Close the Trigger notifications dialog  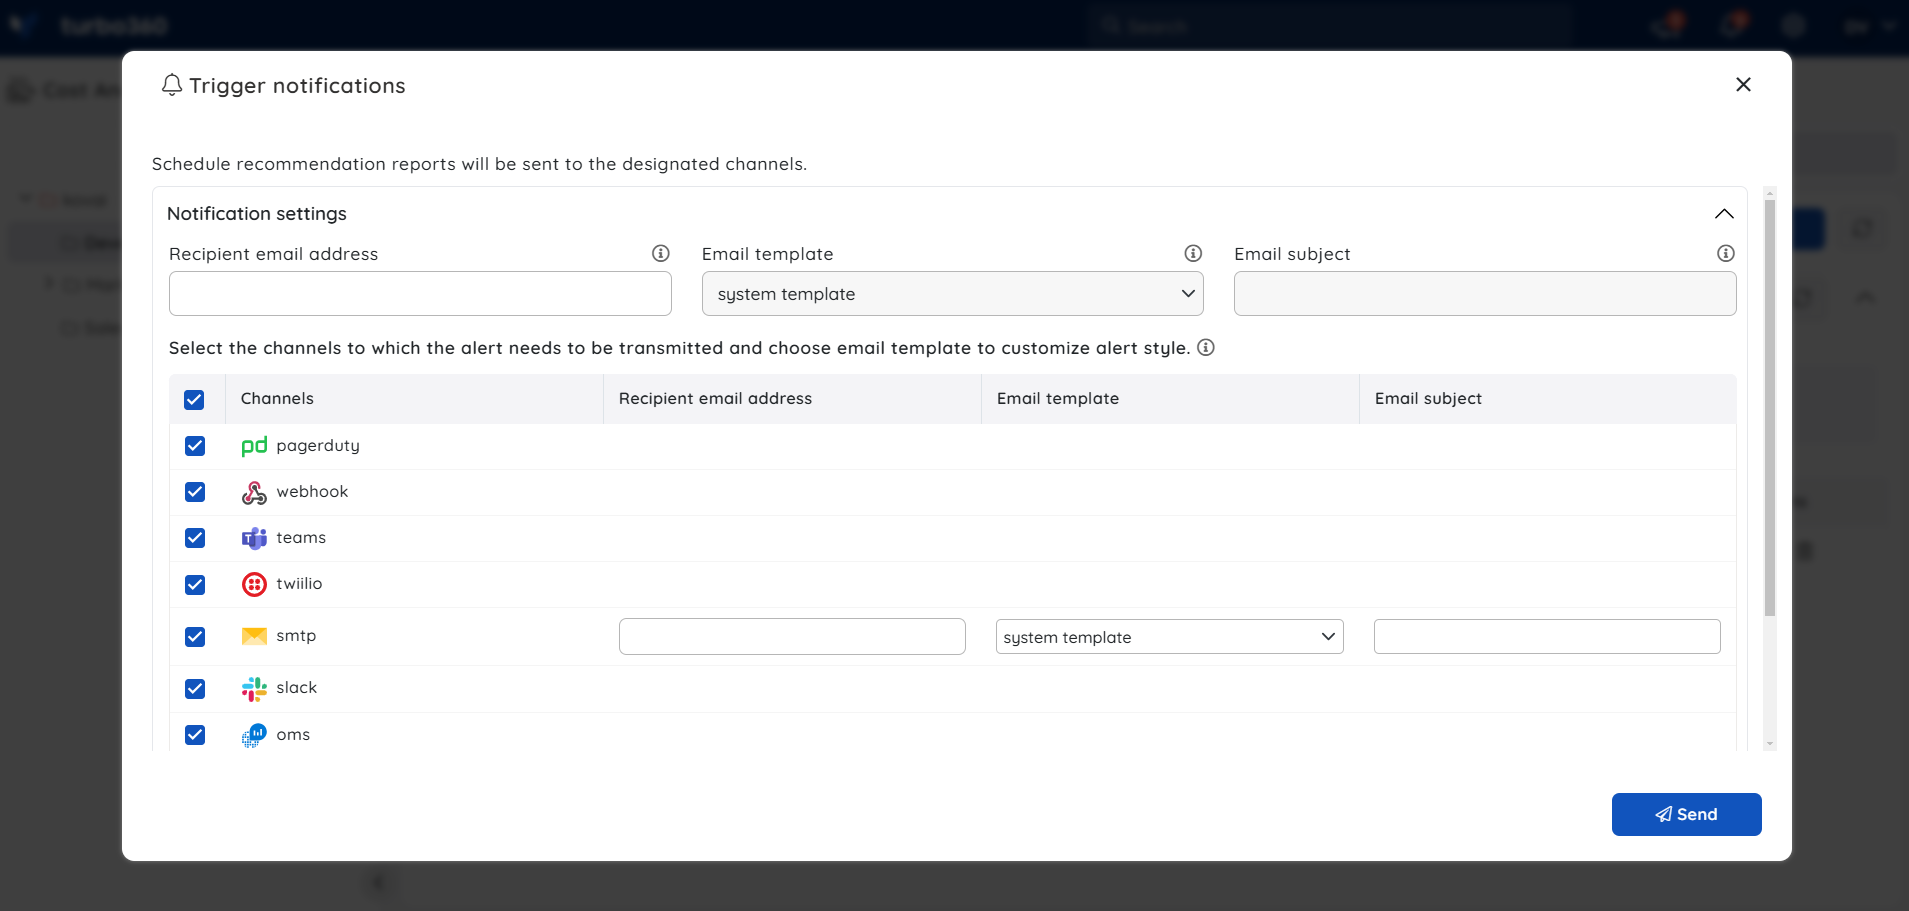(x=1743, y=84)
